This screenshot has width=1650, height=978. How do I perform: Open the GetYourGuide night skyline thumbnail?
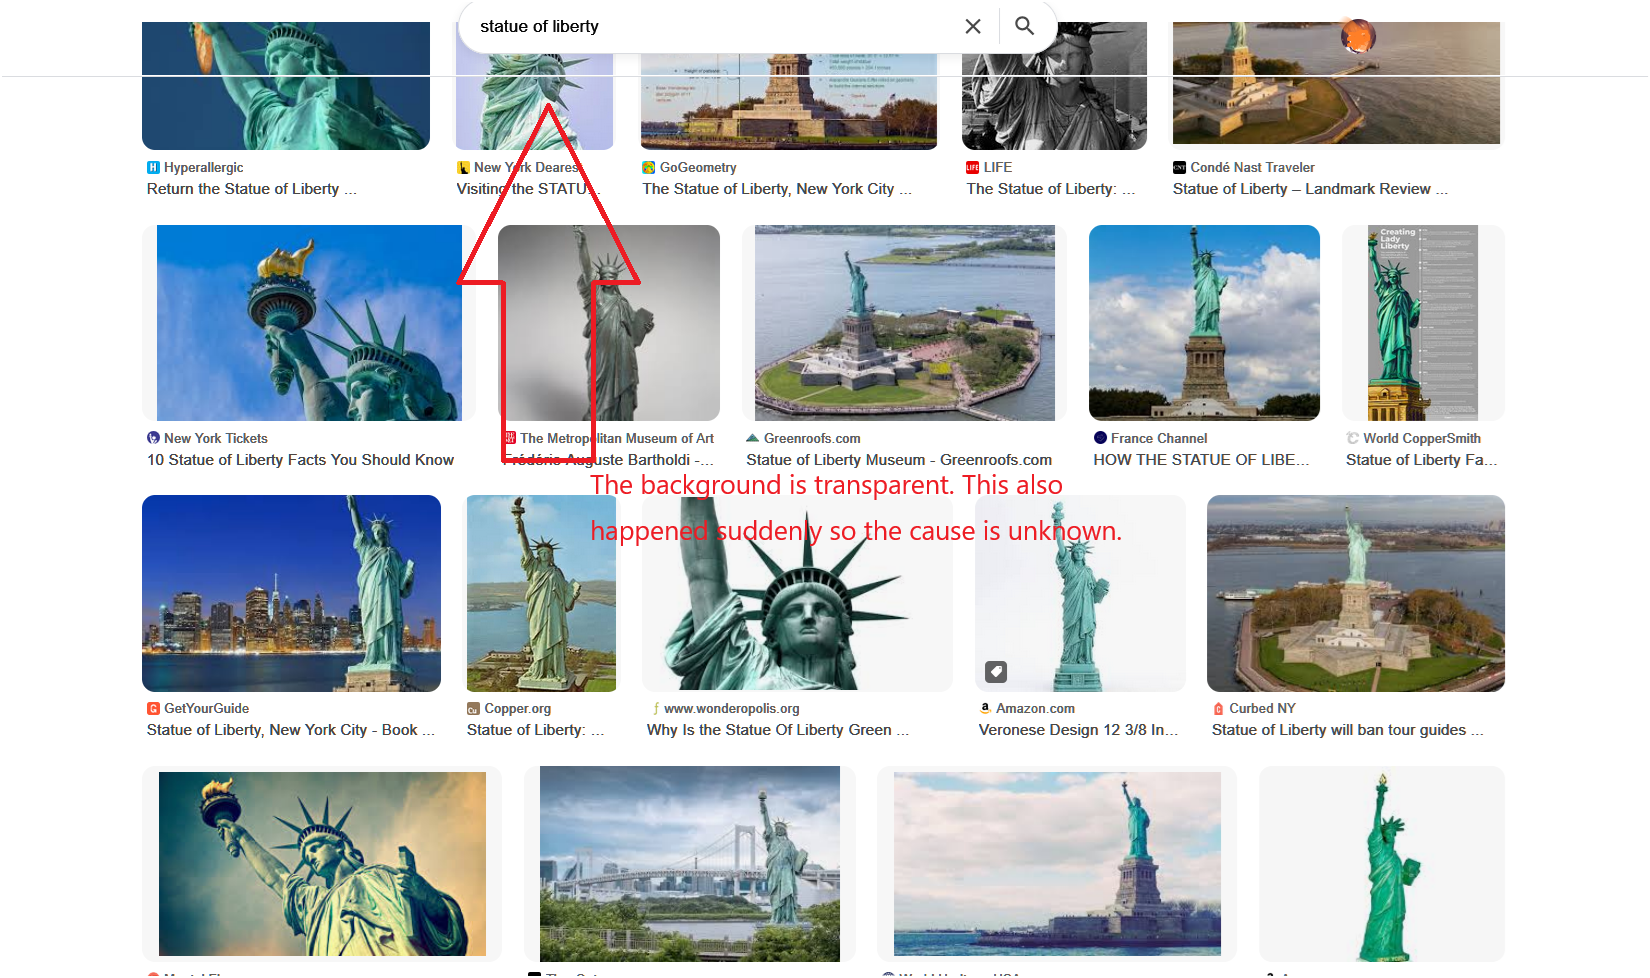291,593
